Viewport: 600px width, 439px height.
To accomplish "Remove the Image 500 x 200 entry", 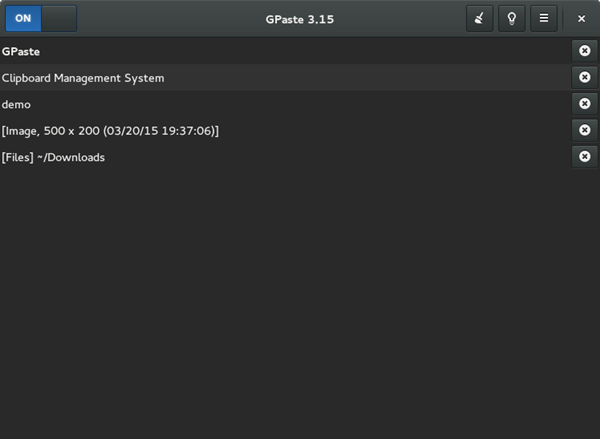I will tap(585, 130).
